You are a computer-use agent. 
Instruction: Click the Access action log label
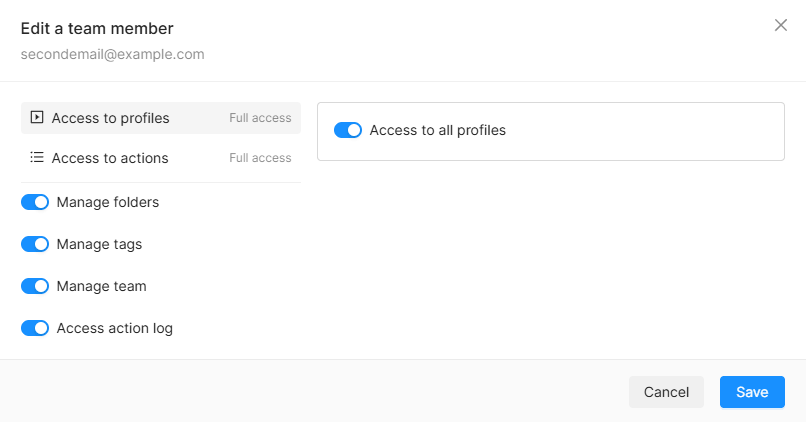click(x=115, y=328)
